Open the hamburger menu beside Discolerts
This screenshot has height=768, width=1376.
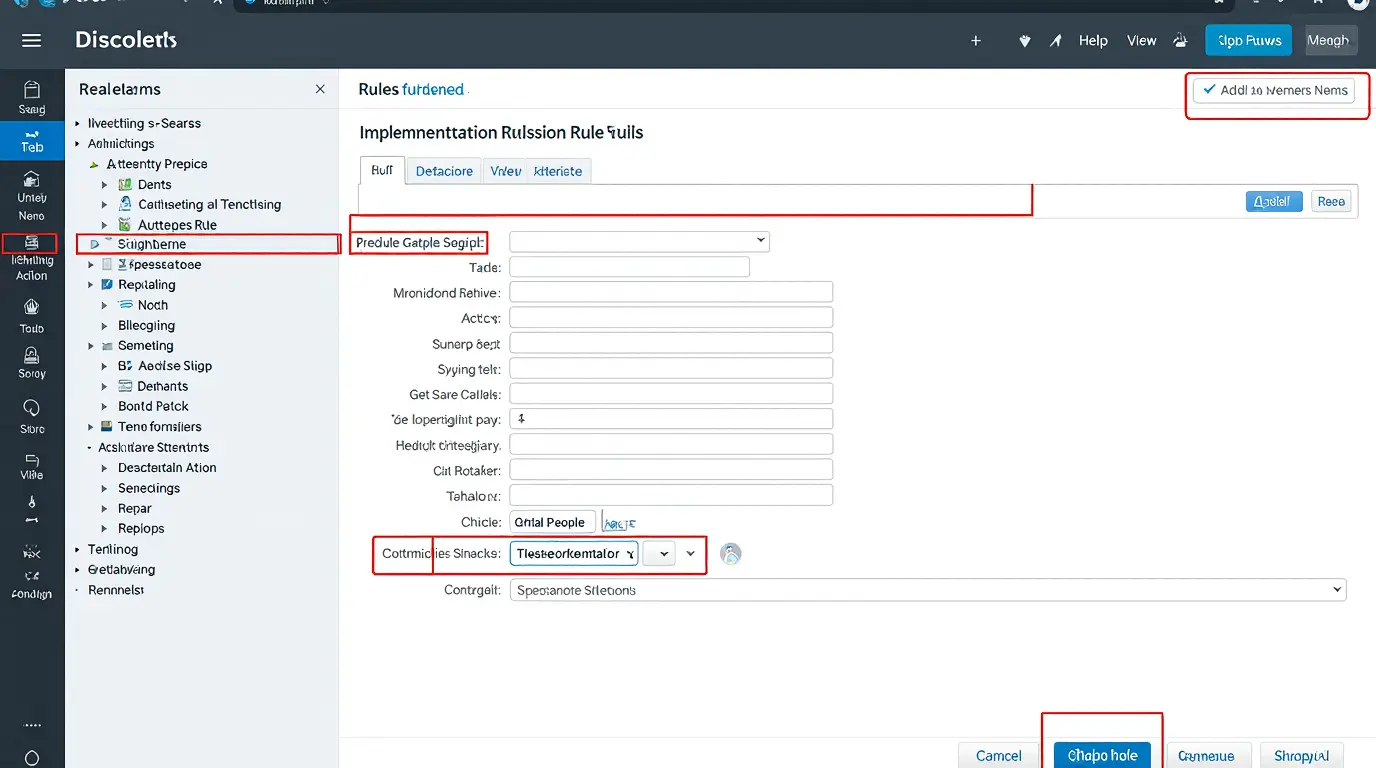31,40
